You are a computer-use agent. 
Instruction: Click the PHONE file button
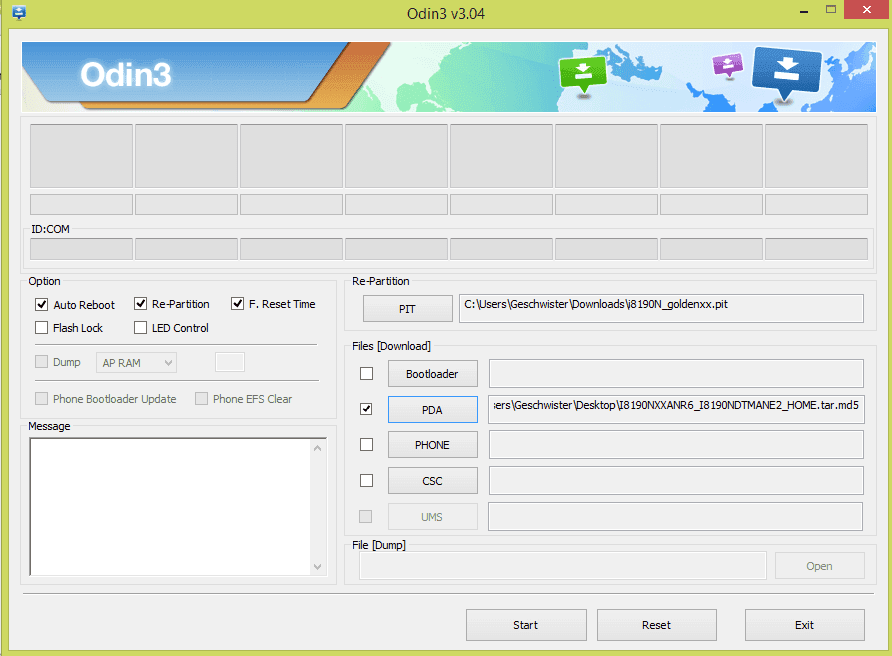[x=432, y=445]
